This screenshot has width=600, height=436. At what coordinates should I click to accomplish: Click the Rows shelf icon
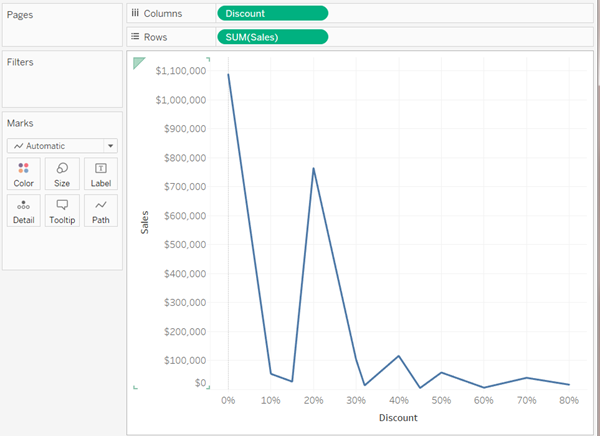point(135,37)
